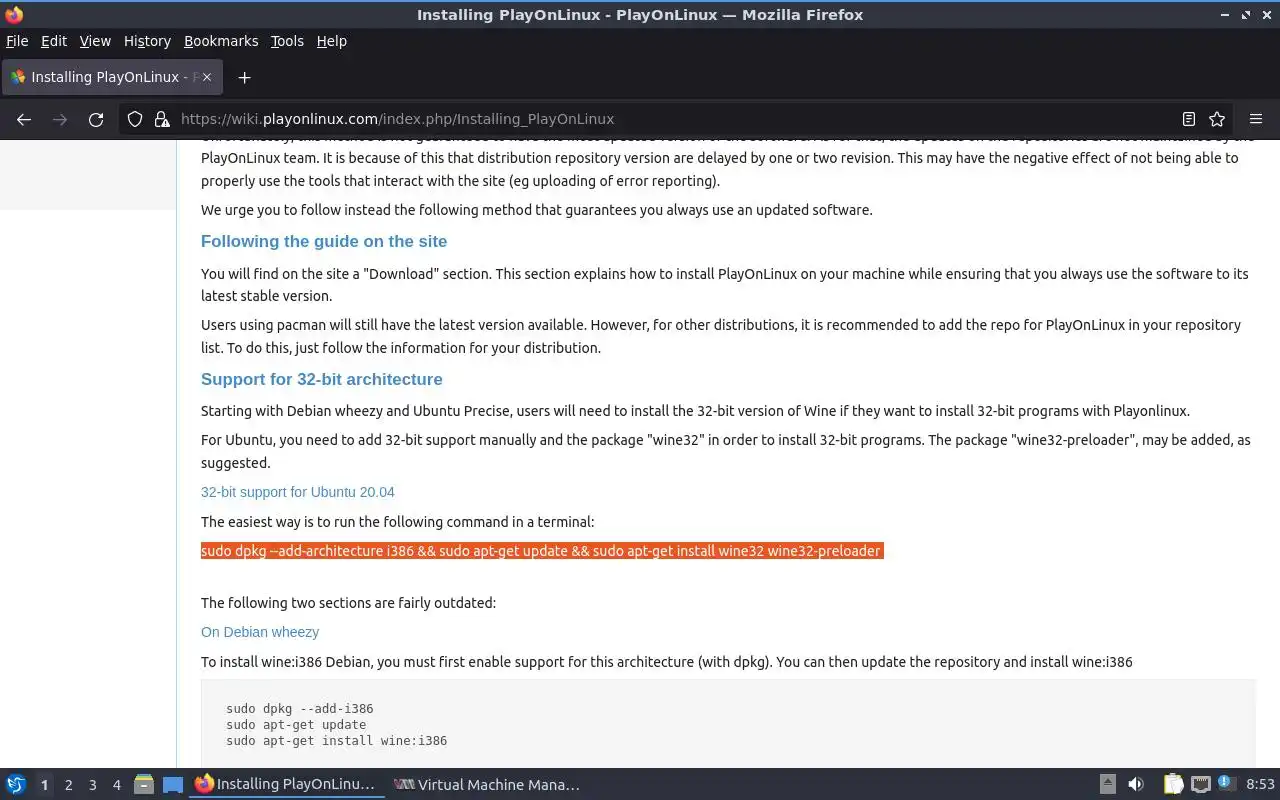The image size is (1280, 800).
Task: Click 'Users using pacman' paragraph
Action: (721, 336)
